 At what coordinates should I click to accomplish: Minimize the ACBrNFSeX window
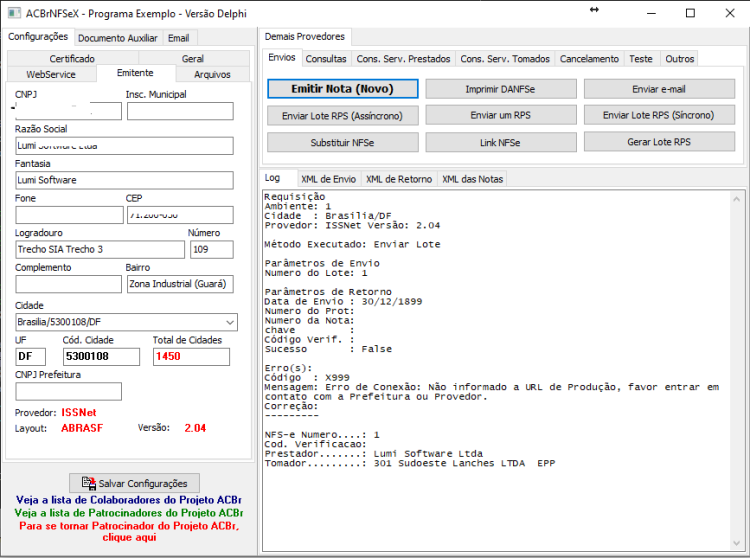pyautogui.click(x=651, y=13)
